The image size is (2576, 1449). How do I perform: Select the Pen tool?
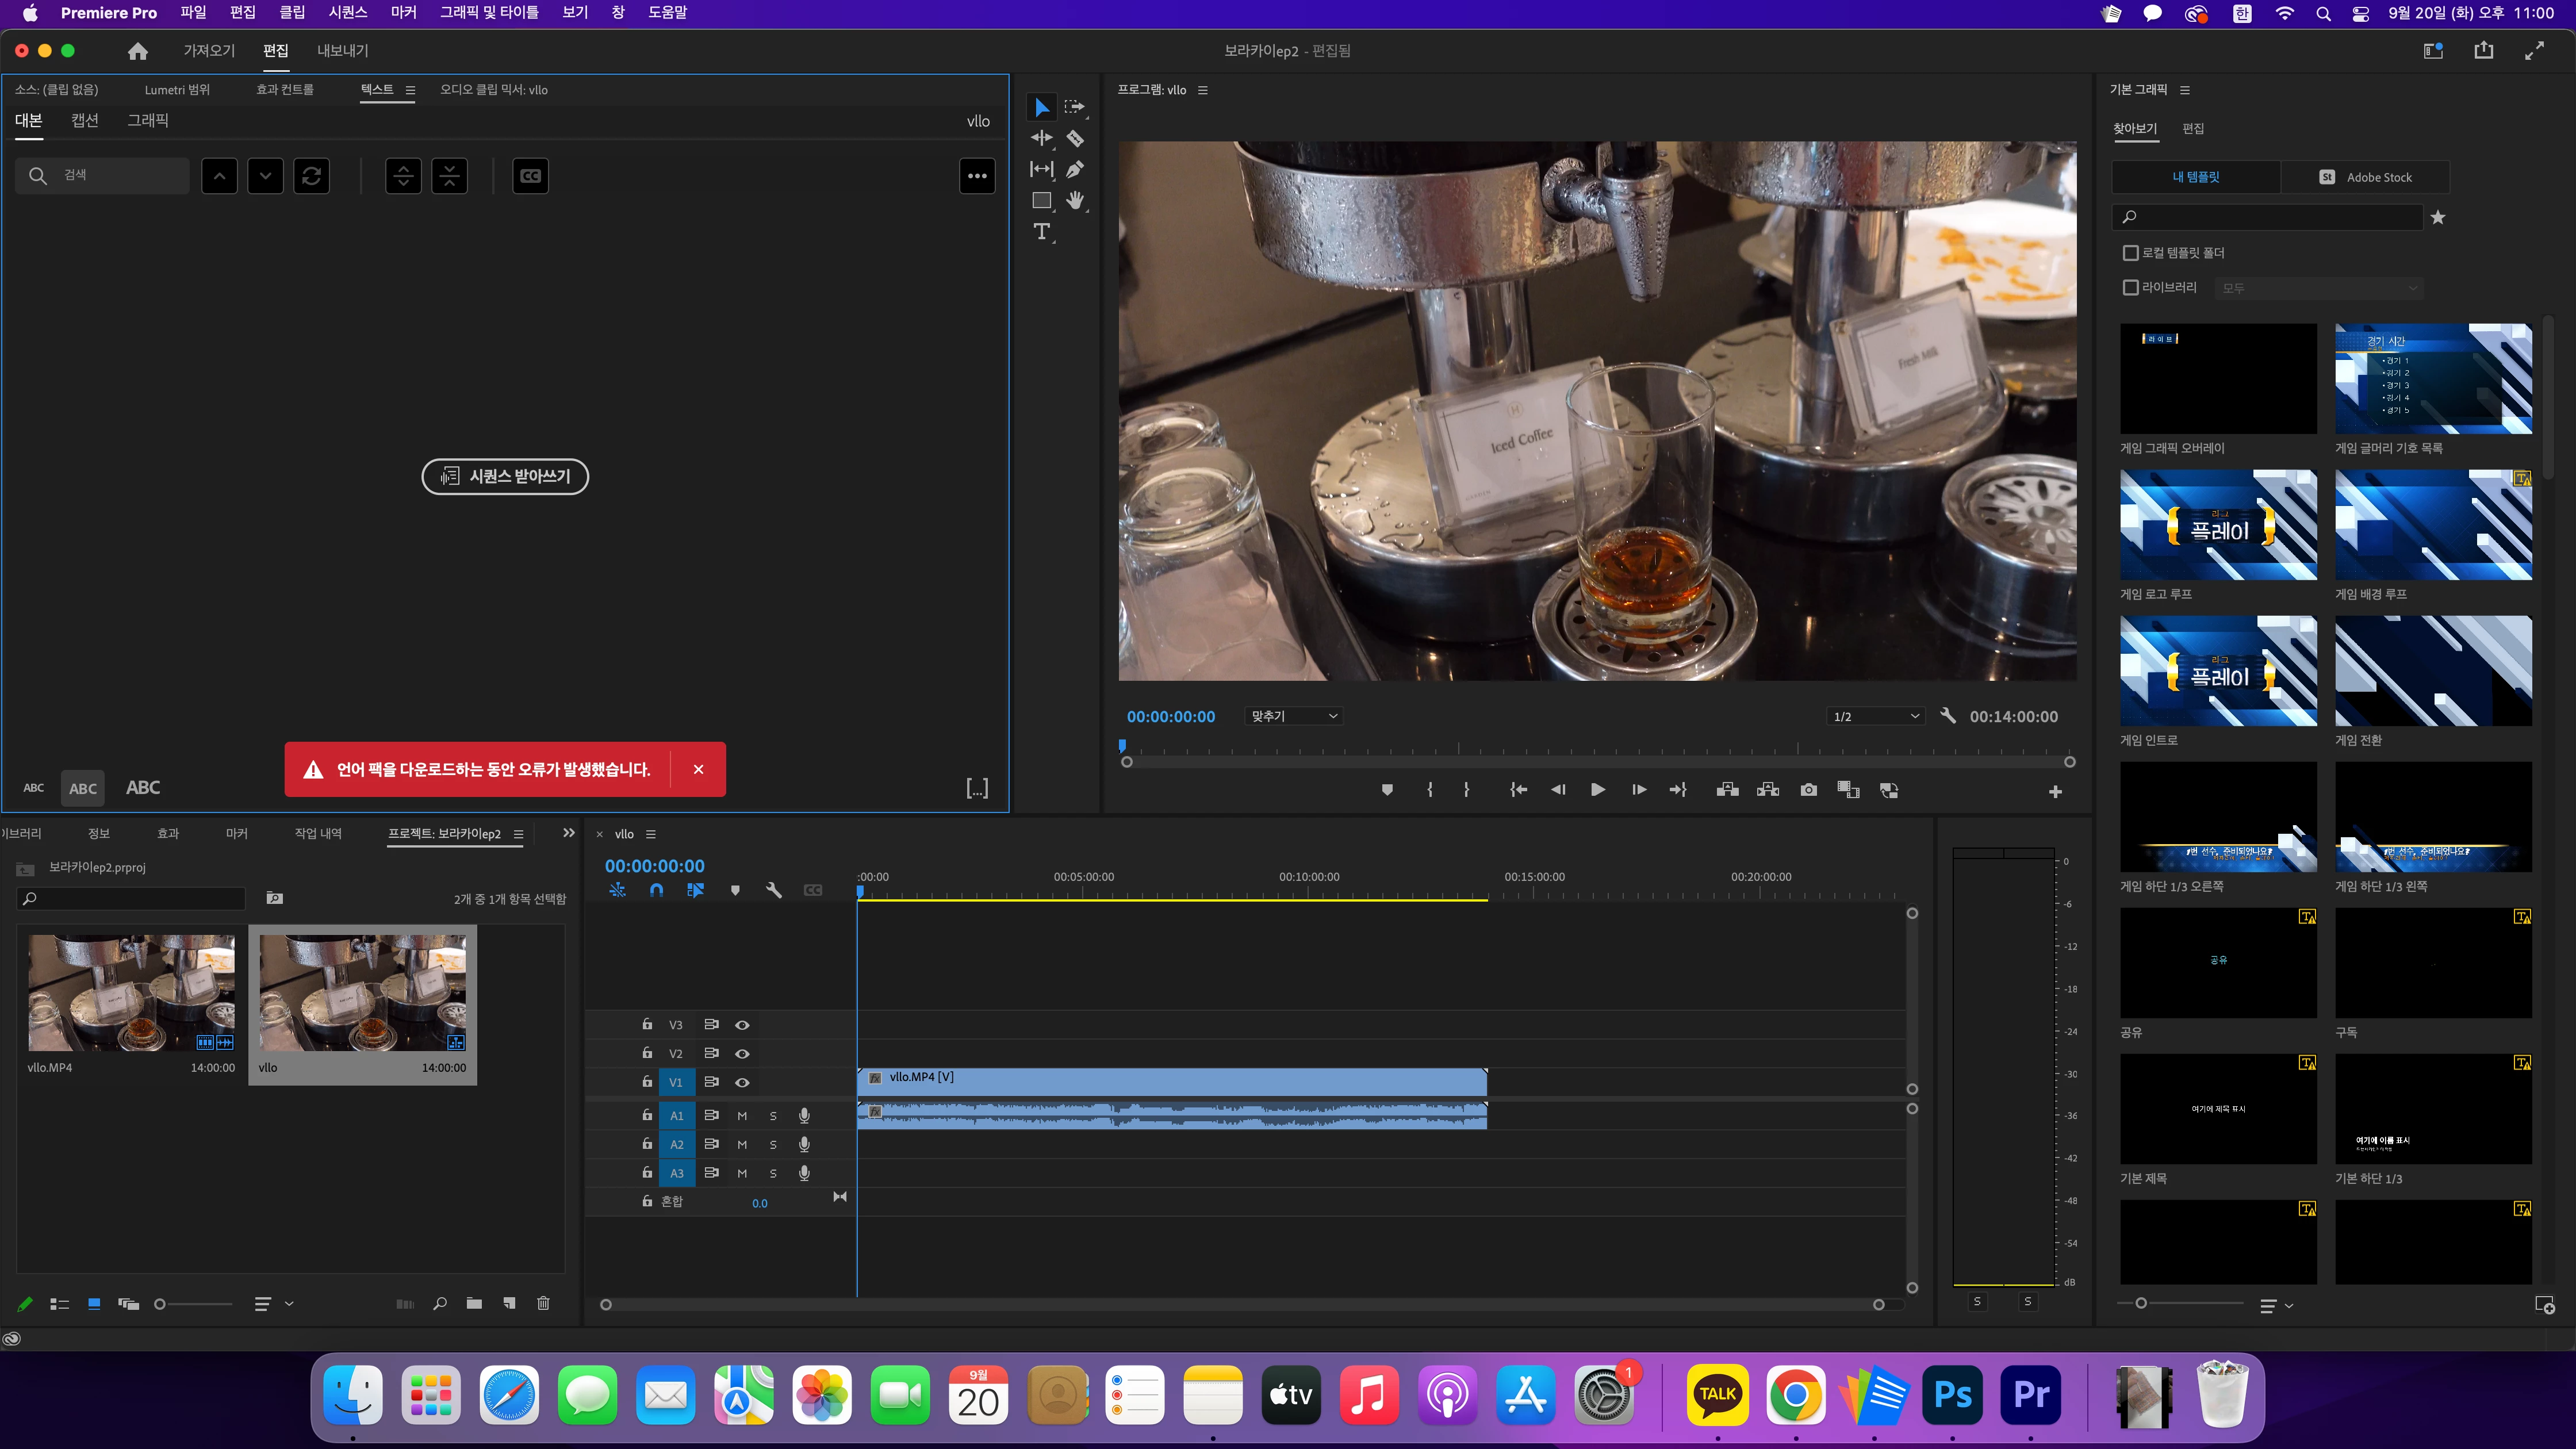pos(1075,169)
